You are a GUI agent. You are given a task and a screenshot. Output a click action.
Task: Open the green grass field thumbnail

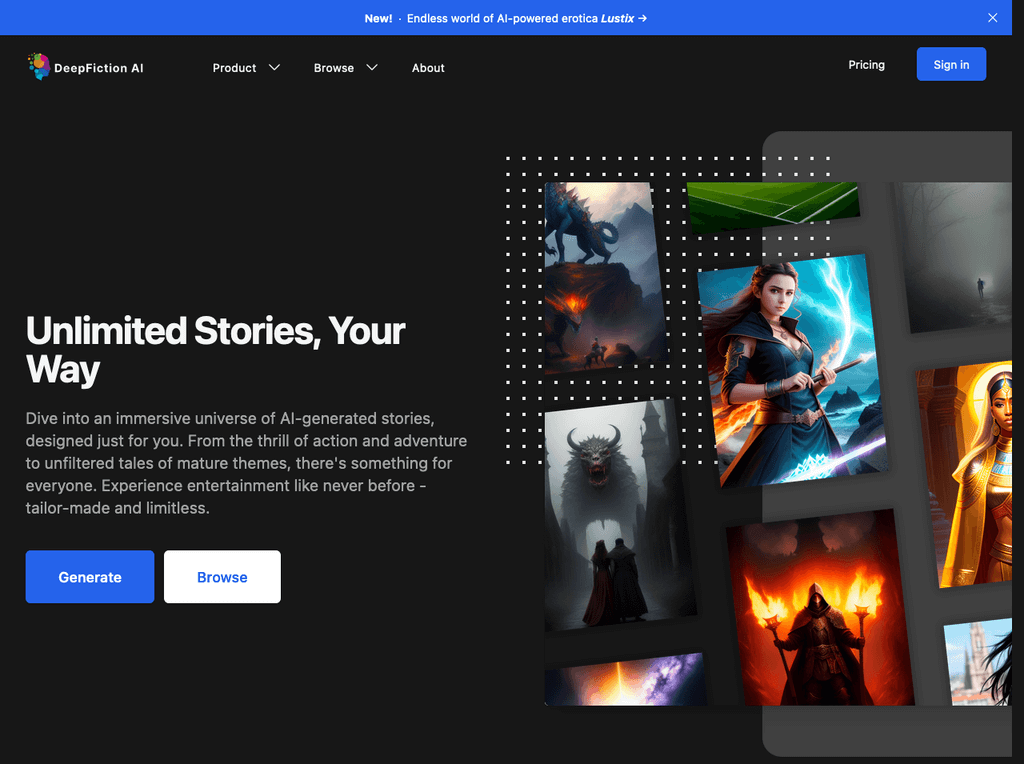pos(773,206)
